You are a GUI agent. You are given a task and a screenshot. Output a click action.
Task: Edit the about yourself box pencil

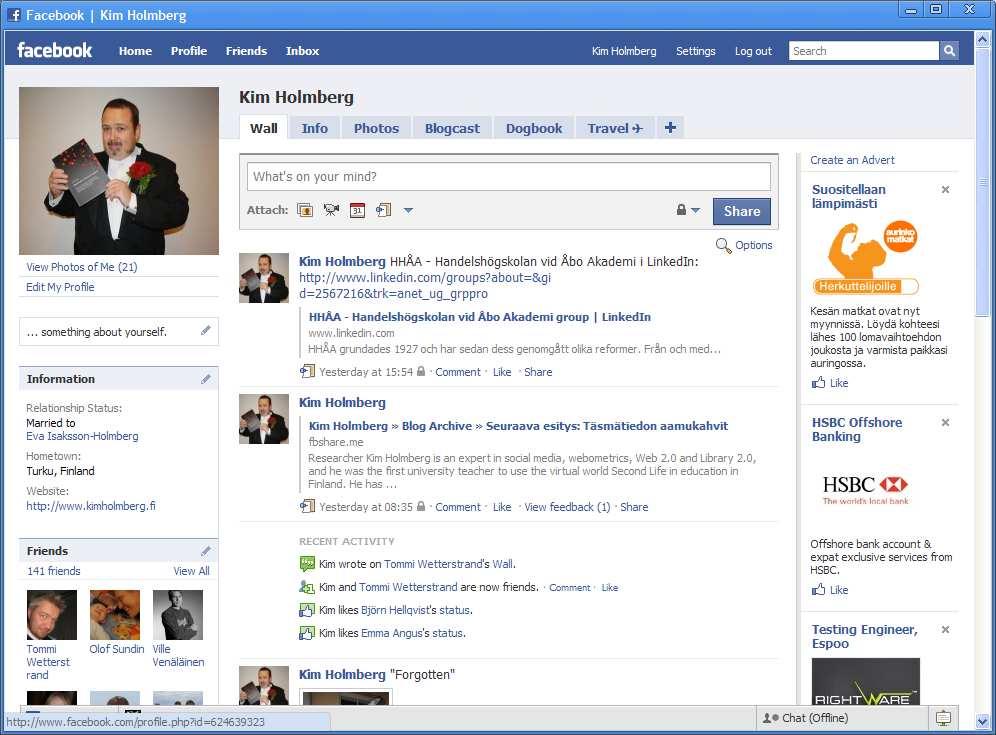206,330
